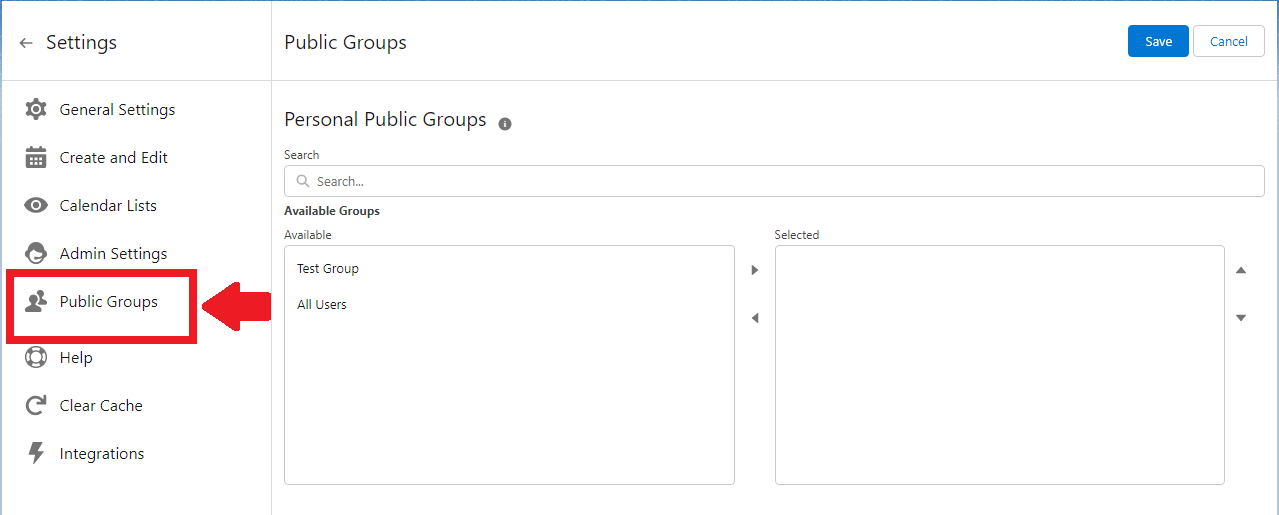
Task: Open the Help section
Action: tap(76, 358)
